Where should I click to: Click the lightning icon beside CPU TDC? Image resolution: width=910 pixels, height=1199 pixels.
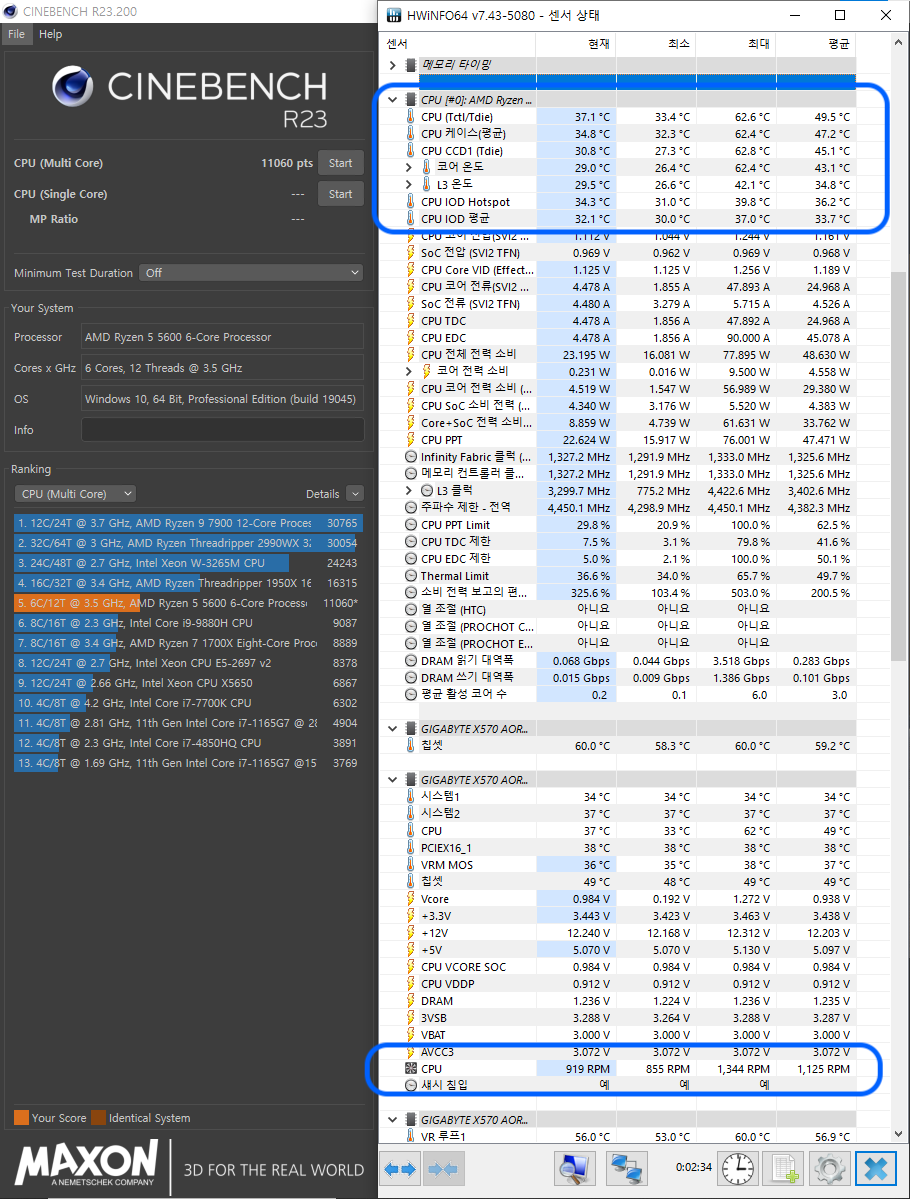point(411,321)
